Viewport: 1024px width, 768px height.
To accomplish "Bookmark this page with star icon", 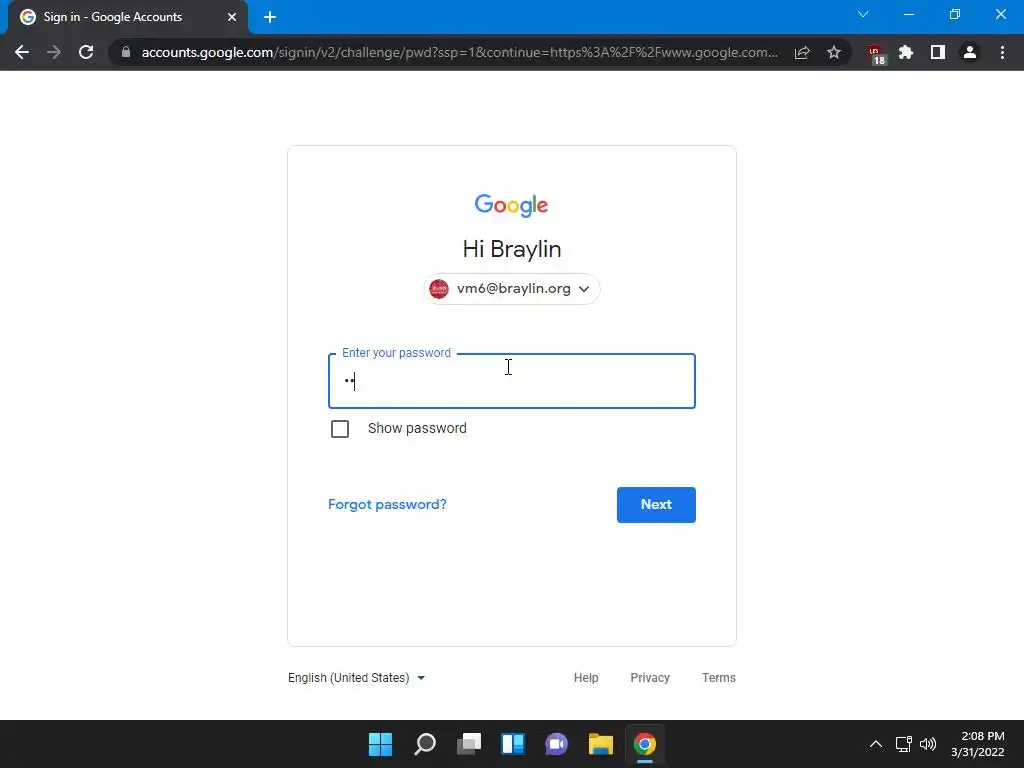I will coord(834,52).
